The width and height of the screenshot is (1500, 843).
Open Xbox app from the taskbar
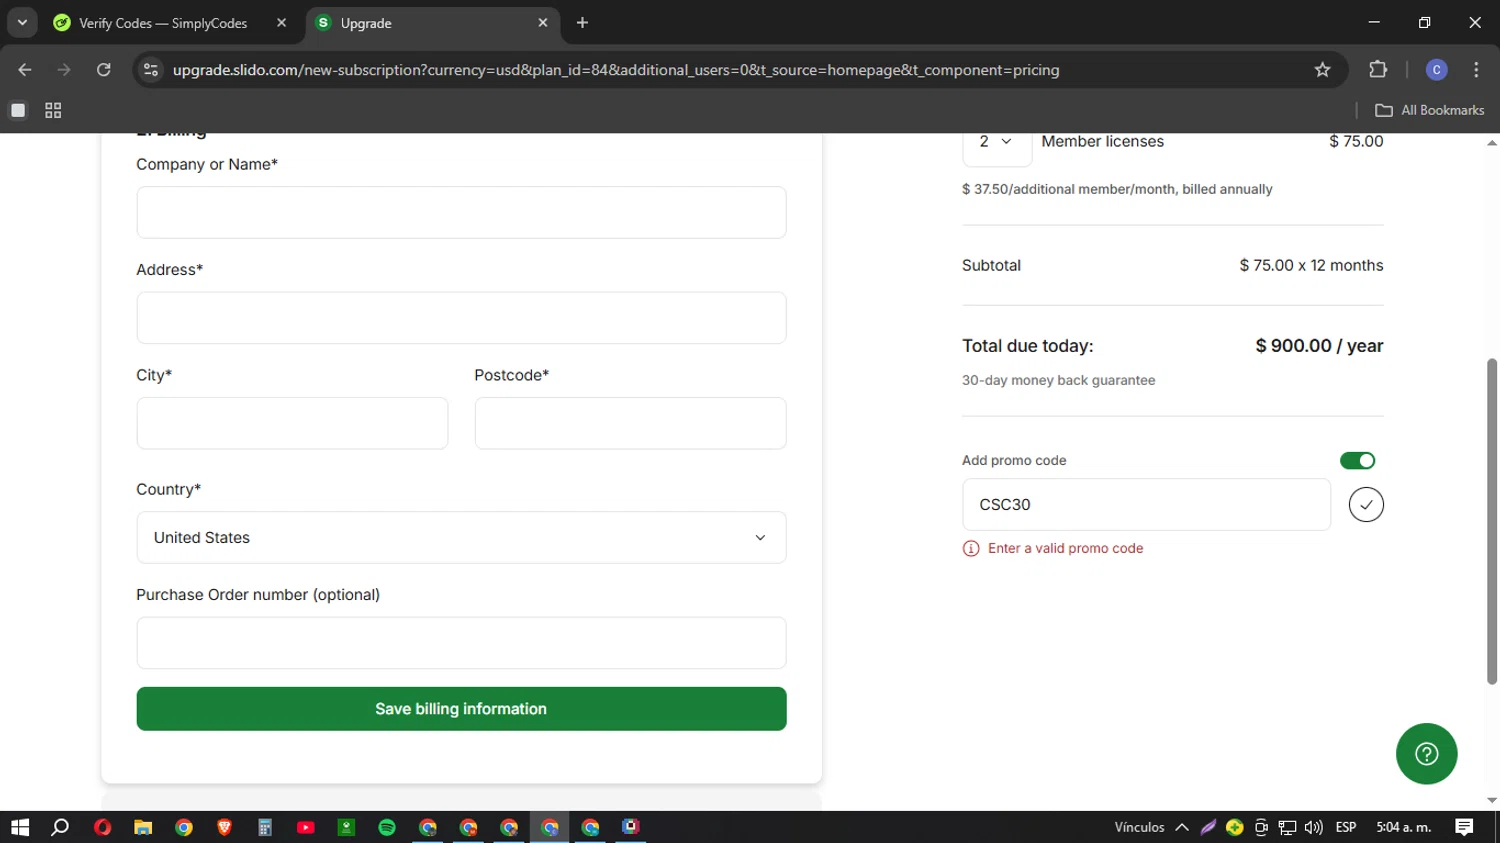click(346, 827)
